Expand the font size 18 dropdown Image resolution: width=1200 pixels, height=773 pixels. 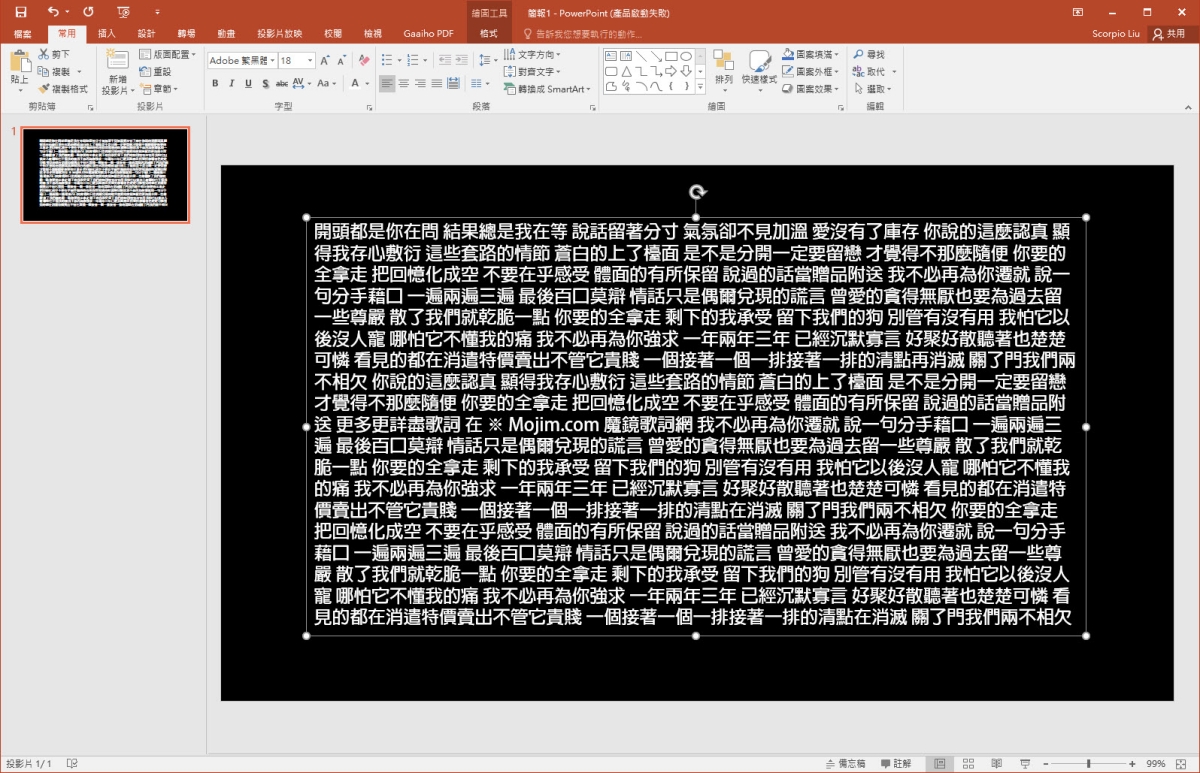(310, 61)
